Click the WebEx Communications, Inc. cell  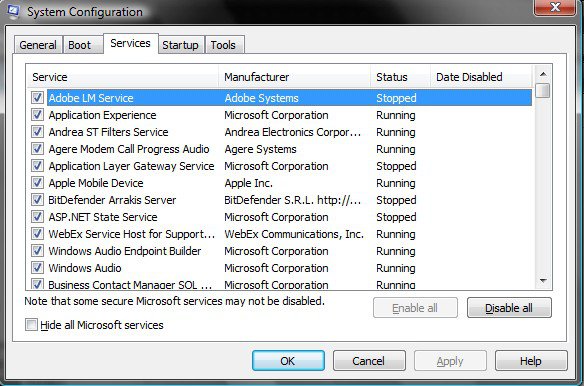point(294,234)
